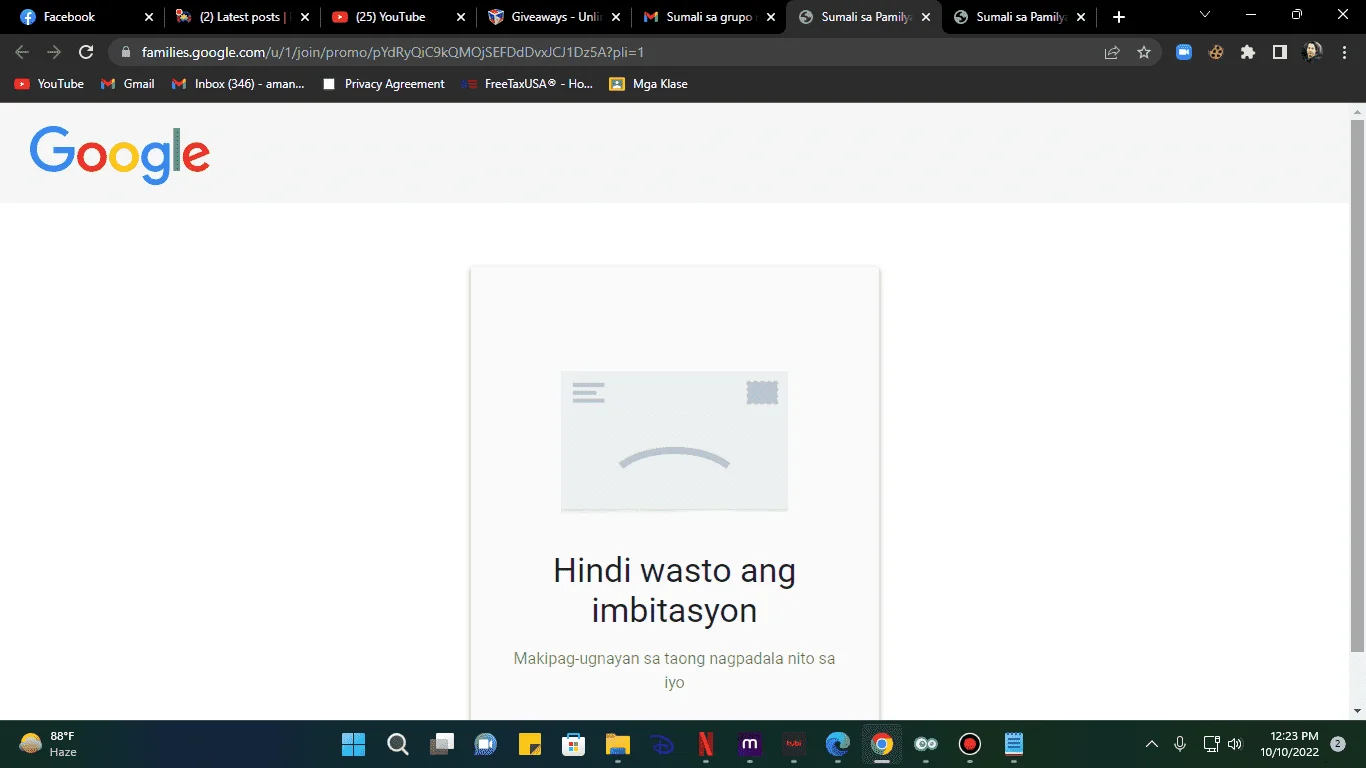Open the Windows Start menu
Image resolution: width=1366 pixels, height=768 pixels.
click(x=353, y=744)
